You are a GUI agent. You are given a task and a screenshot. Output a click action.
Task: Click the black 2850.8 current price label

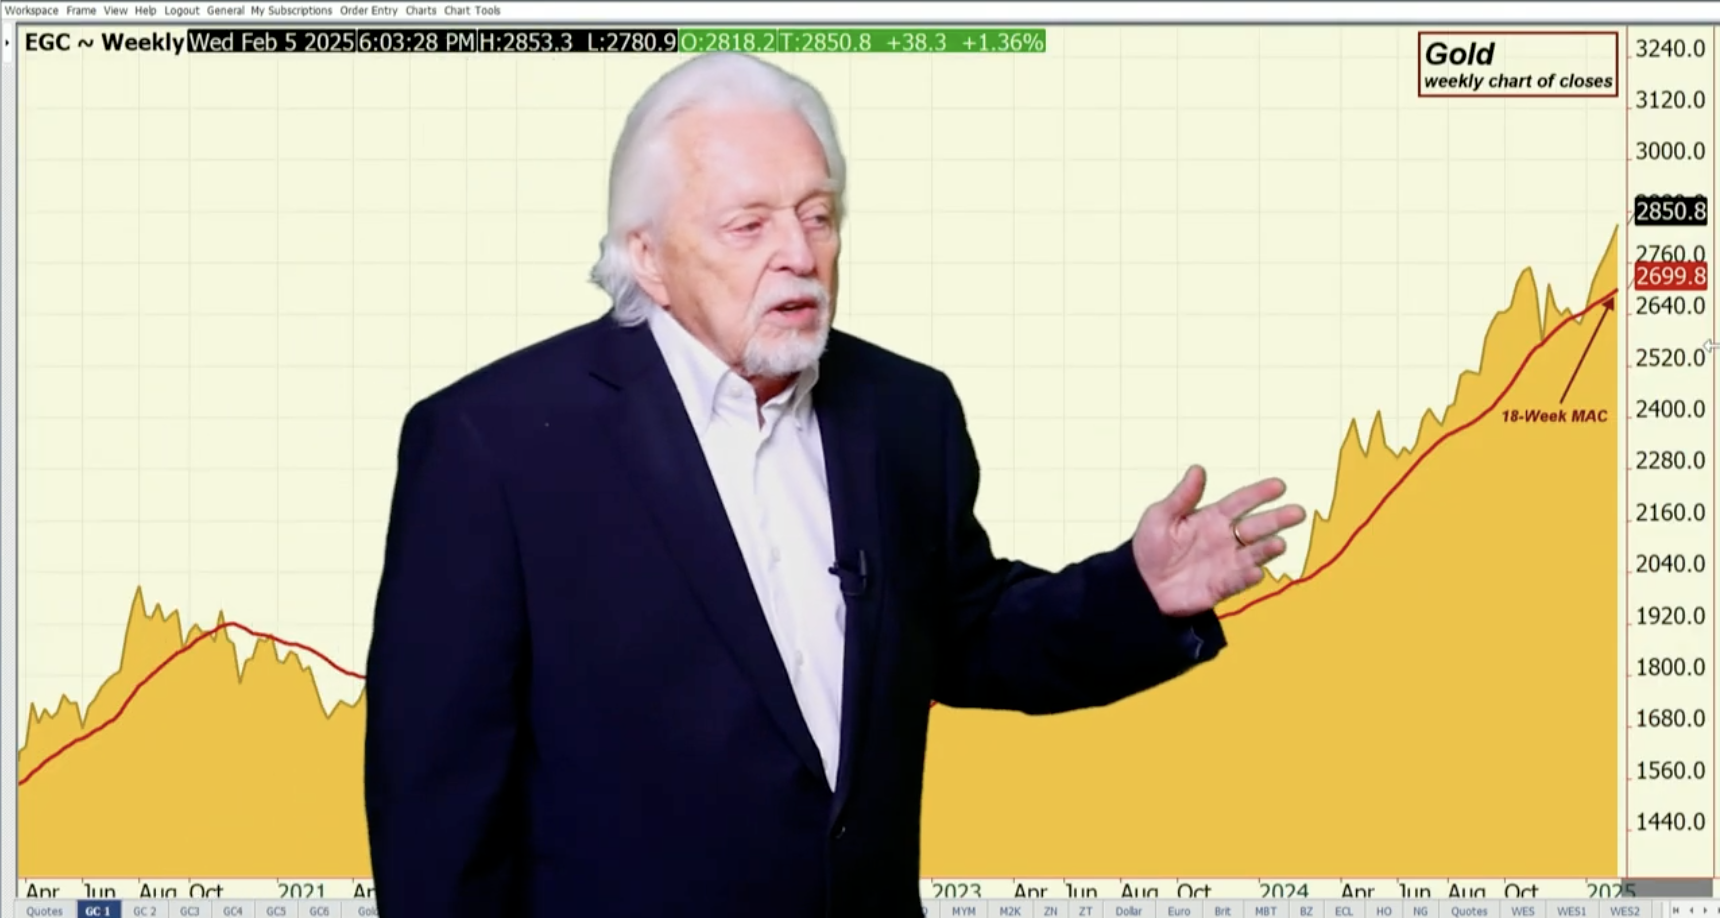(x=1670, y=211)
